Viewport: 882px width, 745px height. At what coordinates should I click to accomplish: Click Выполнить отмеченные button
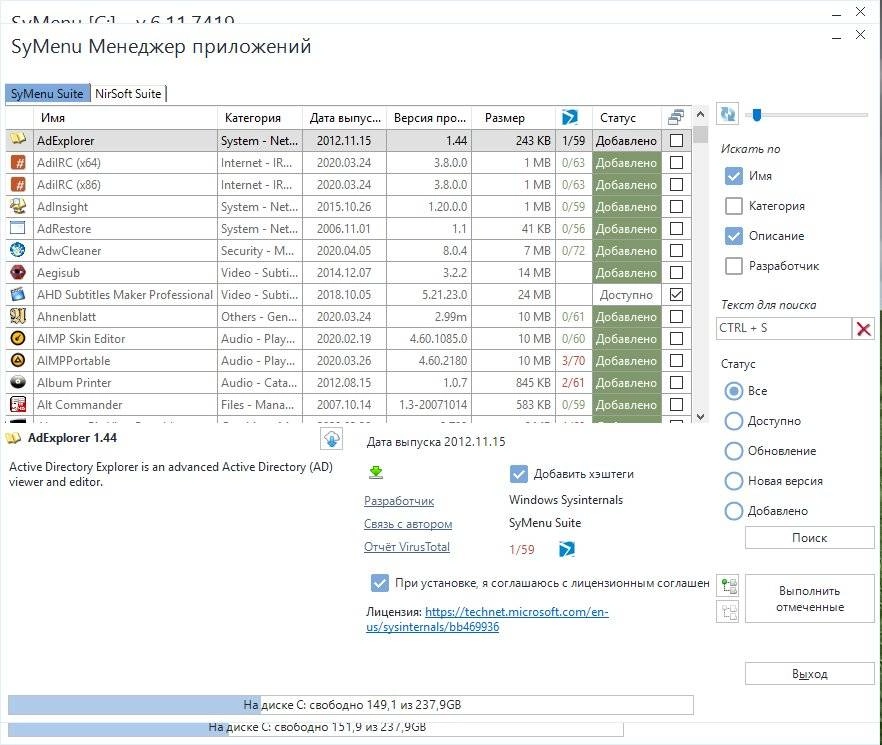(809, 599)
